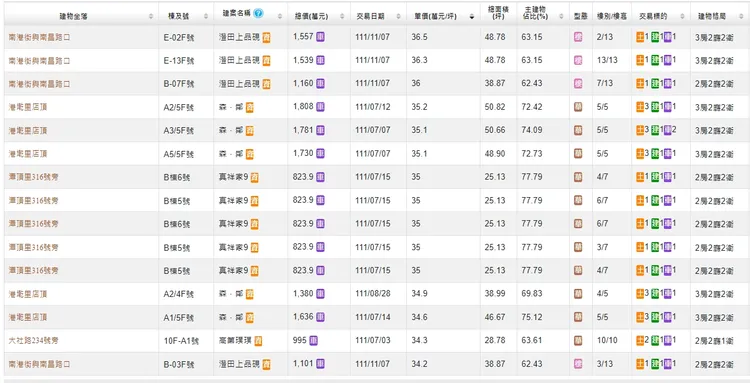Viewport: 750px width, 383px height.
Task: Select the purple 車 transaction icon in A3/5F號 row
Action: [667, 131]
